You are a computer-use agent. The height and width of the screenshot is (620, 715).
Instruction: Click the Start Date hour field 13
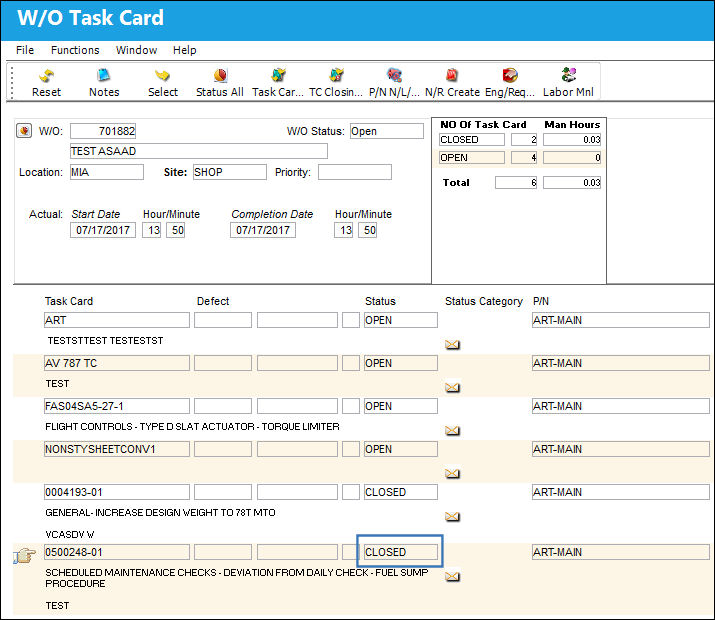click(x=152, y=230)
